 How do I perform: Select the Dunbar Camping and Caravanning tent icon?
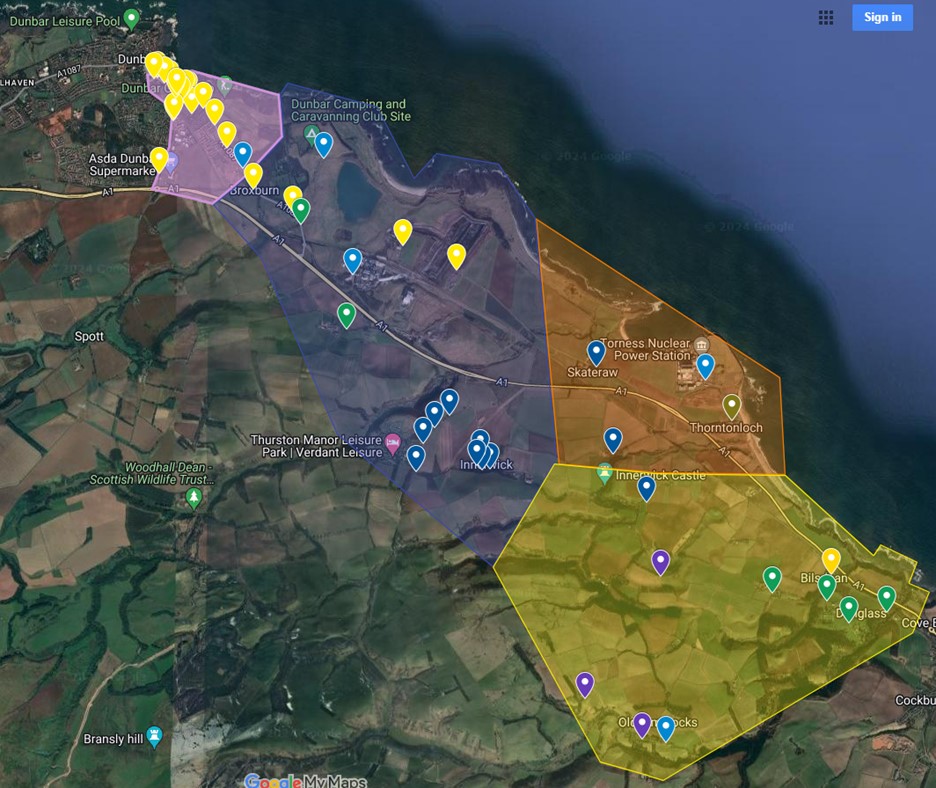pos(312,134)
